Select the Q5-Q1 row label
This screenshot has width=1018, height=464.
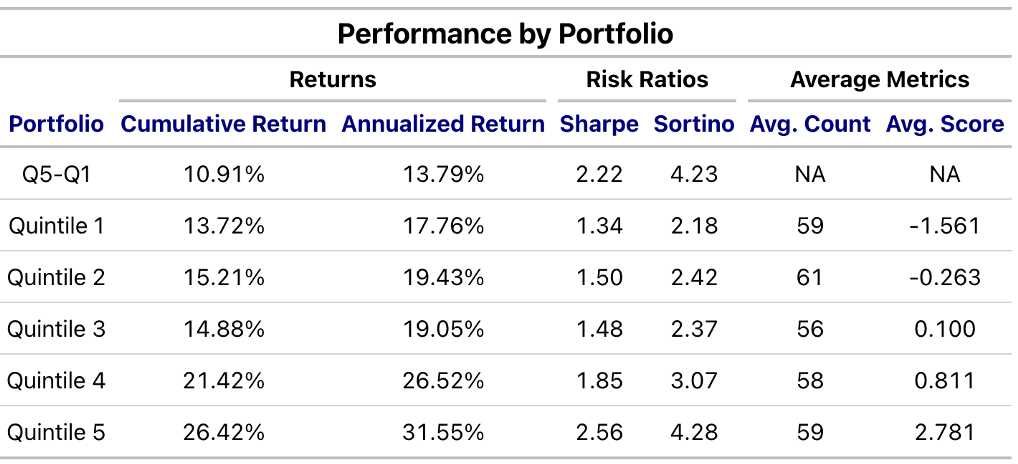(56, 175)
